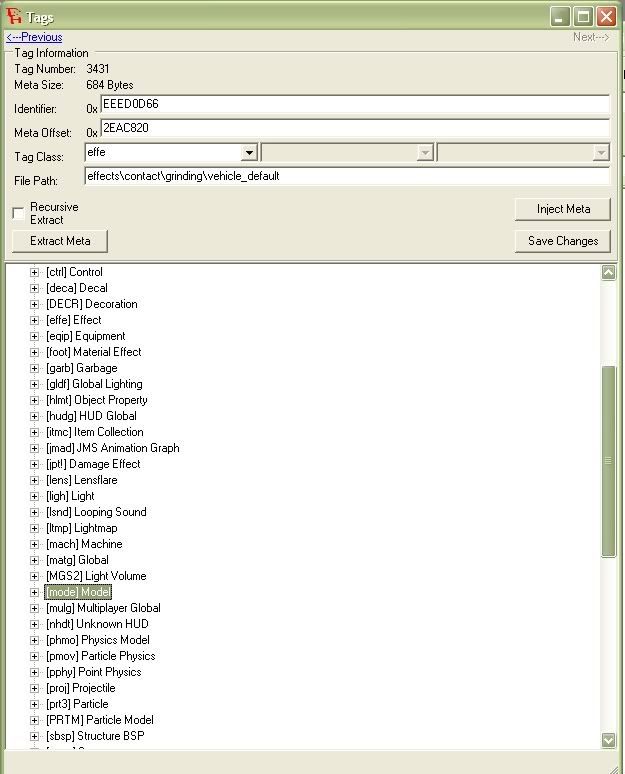
Task: Click the tree scrollbar up arrow
Action: pyautogui.click(x=608, y=272)
